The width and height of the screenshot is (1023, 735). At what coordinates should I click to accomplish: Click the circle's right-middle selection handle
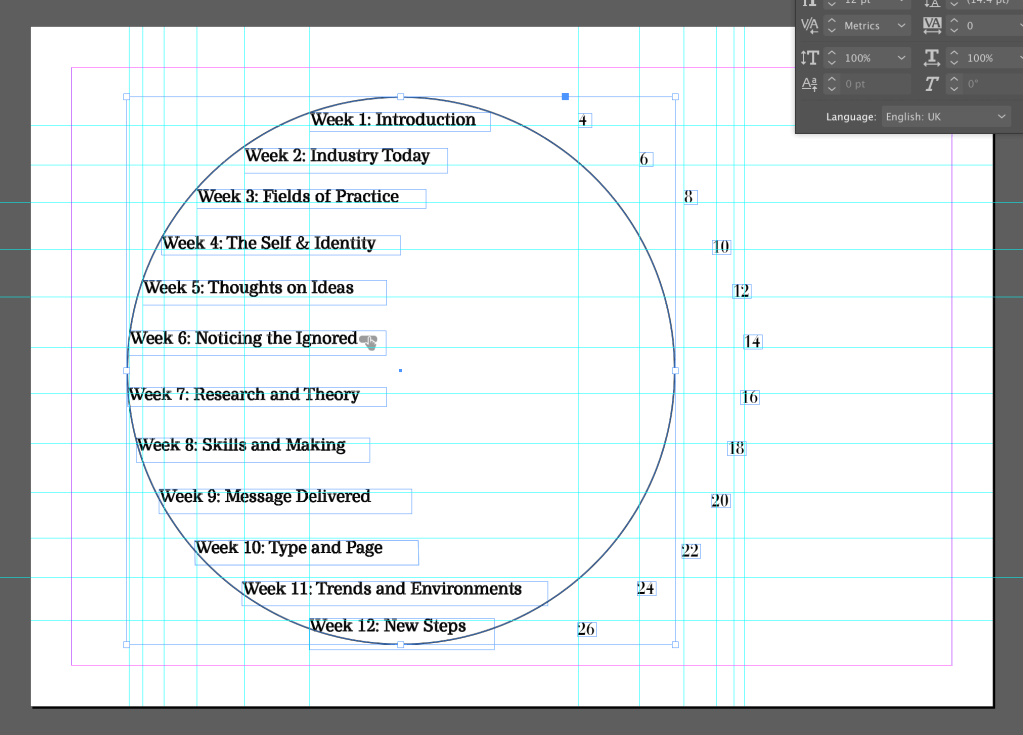675,371
